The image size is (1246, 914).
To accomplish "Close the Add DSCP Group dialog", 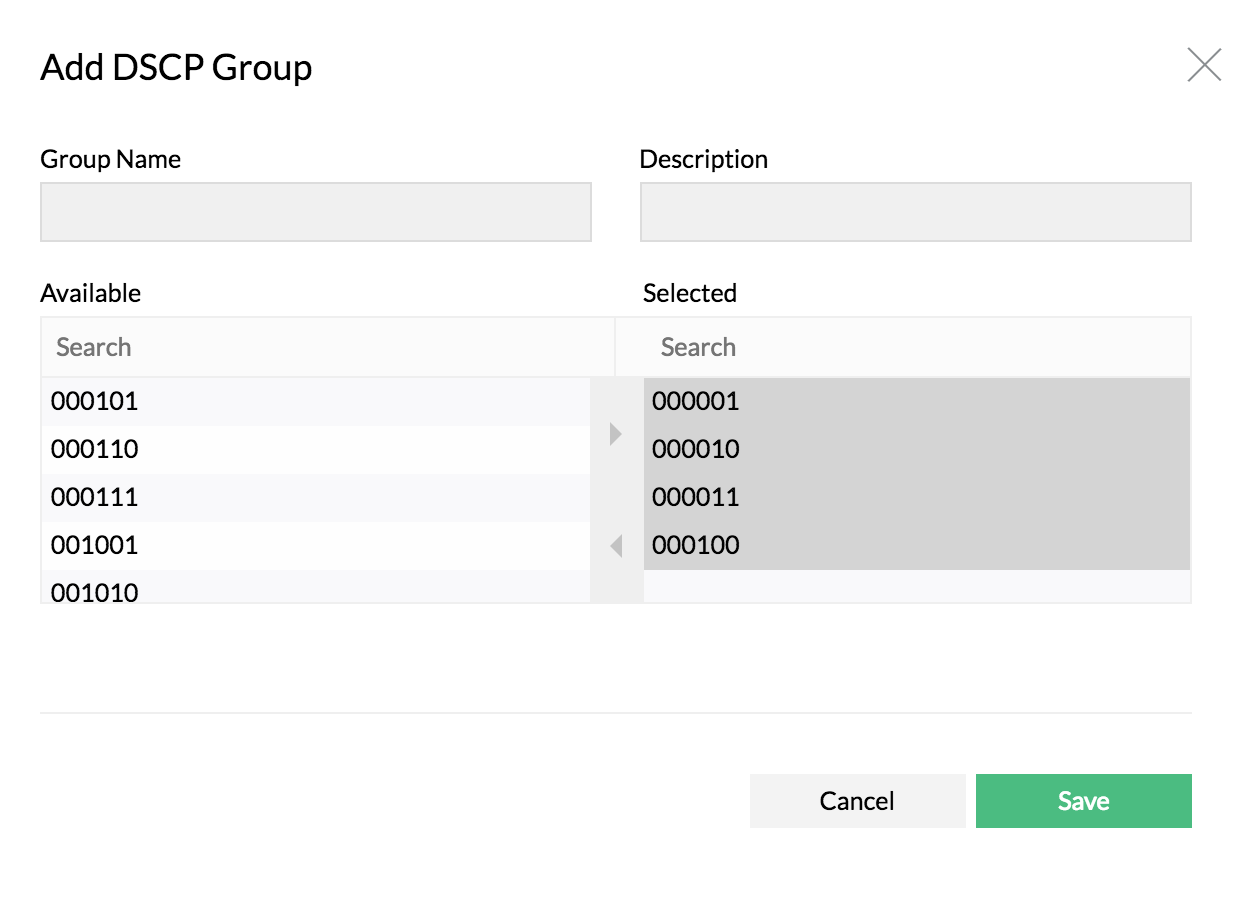I will [x=1204, y=64].
